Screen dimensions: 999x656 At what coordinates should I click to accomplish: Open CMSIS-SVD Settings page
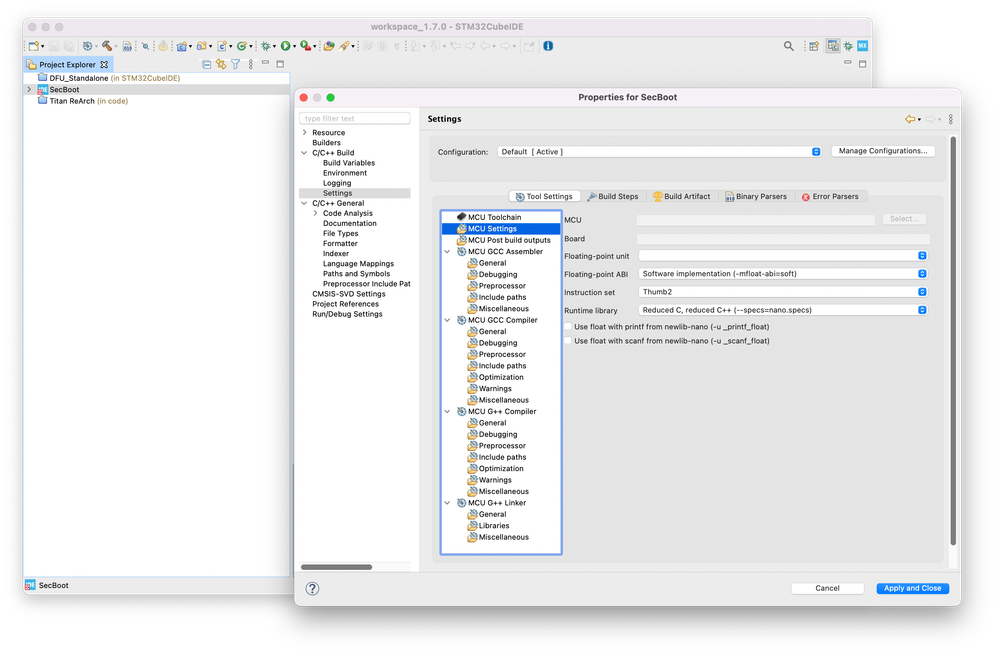pyautogui.click(x=349, y=294)
